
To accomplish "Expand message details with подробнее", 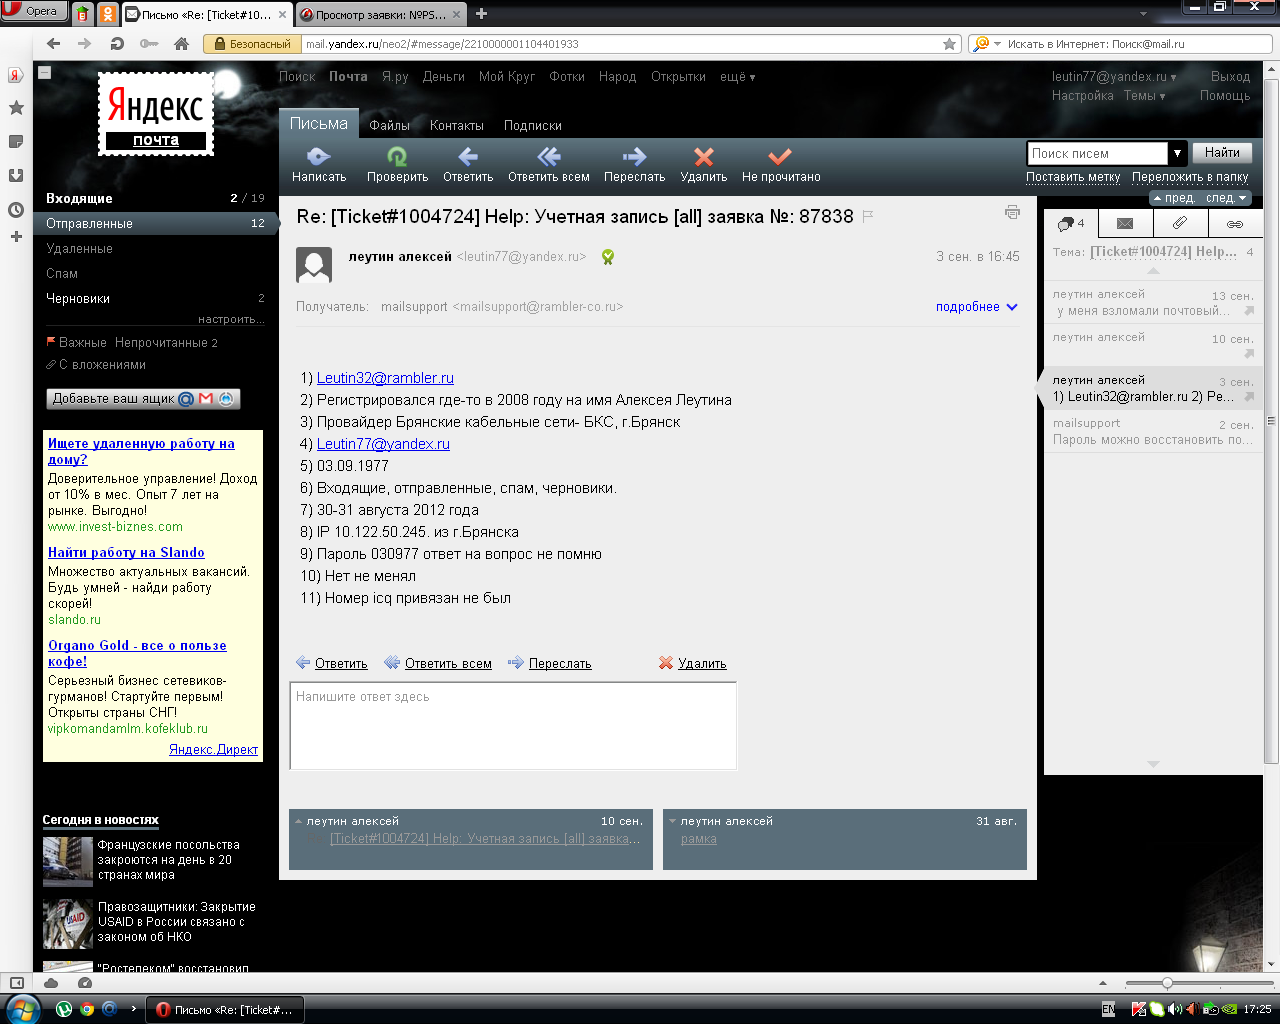I will [976, 307].
